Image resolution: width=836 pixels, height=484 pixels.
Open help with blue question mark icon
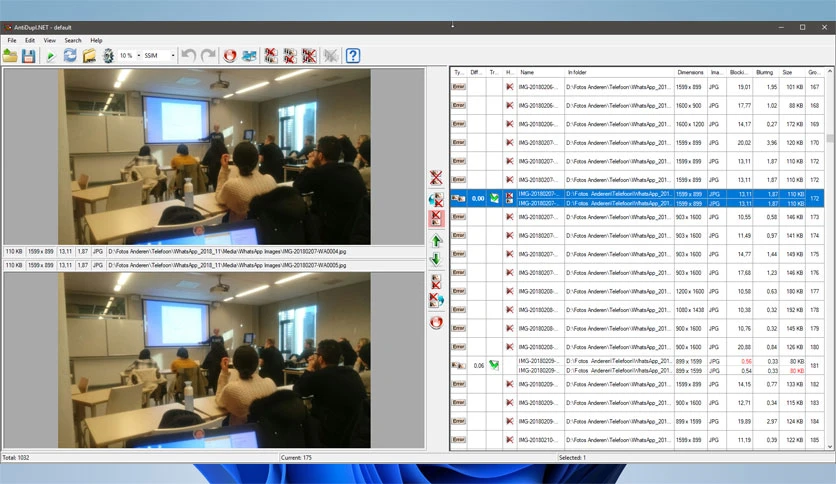coord(353,55)
